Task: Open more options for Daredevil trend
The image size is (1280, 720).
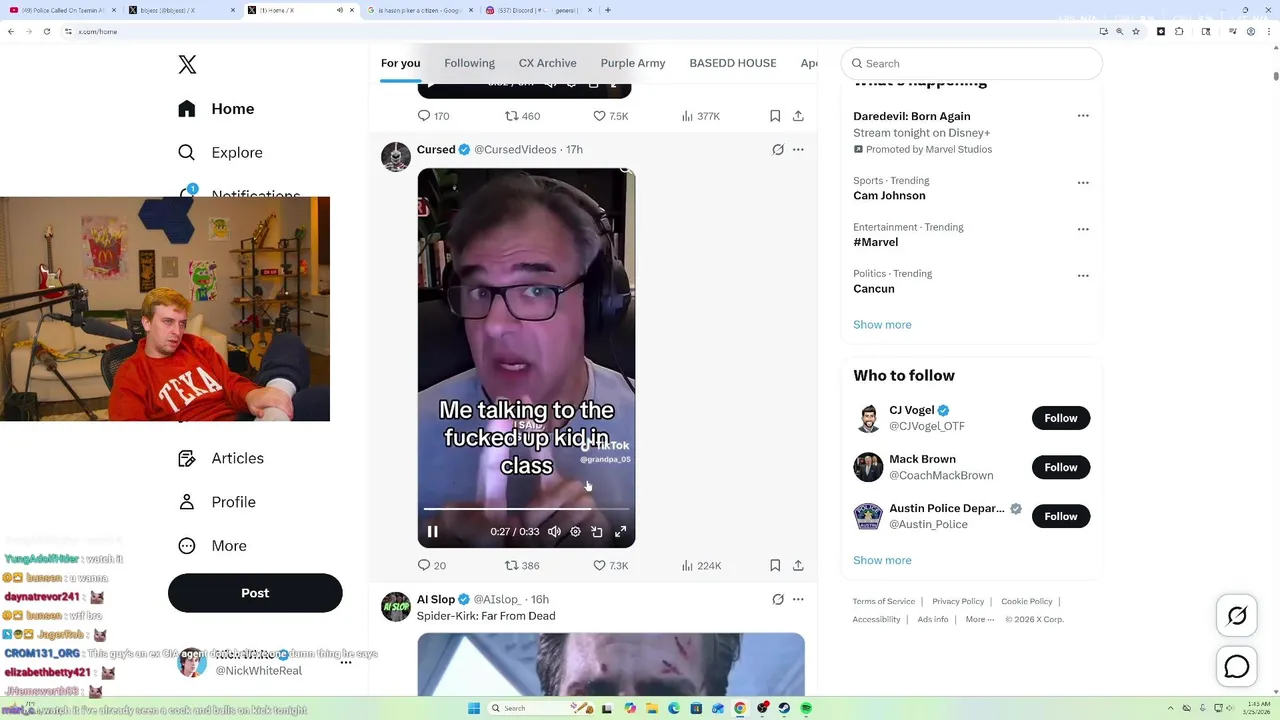Action: [x=1083, y=116]
